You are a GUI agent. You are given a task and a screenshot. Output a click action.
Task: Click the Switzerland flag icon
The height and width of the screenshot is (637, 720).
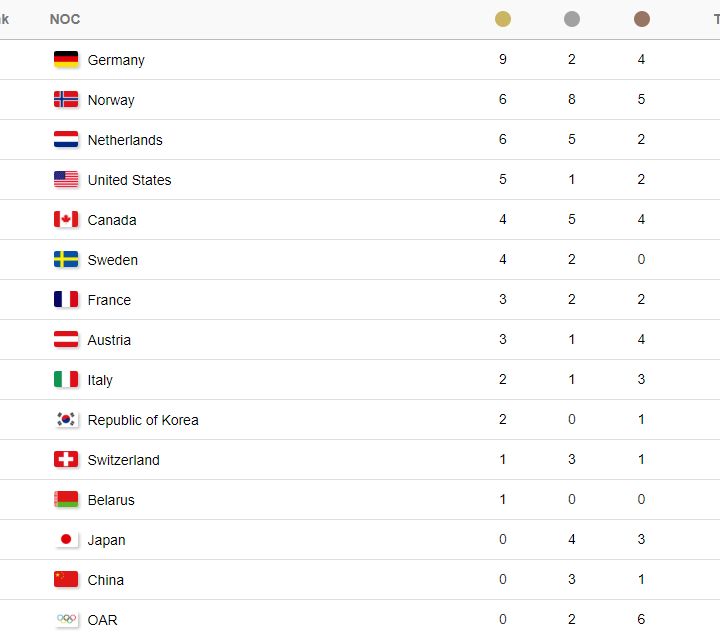pos(66,459)
